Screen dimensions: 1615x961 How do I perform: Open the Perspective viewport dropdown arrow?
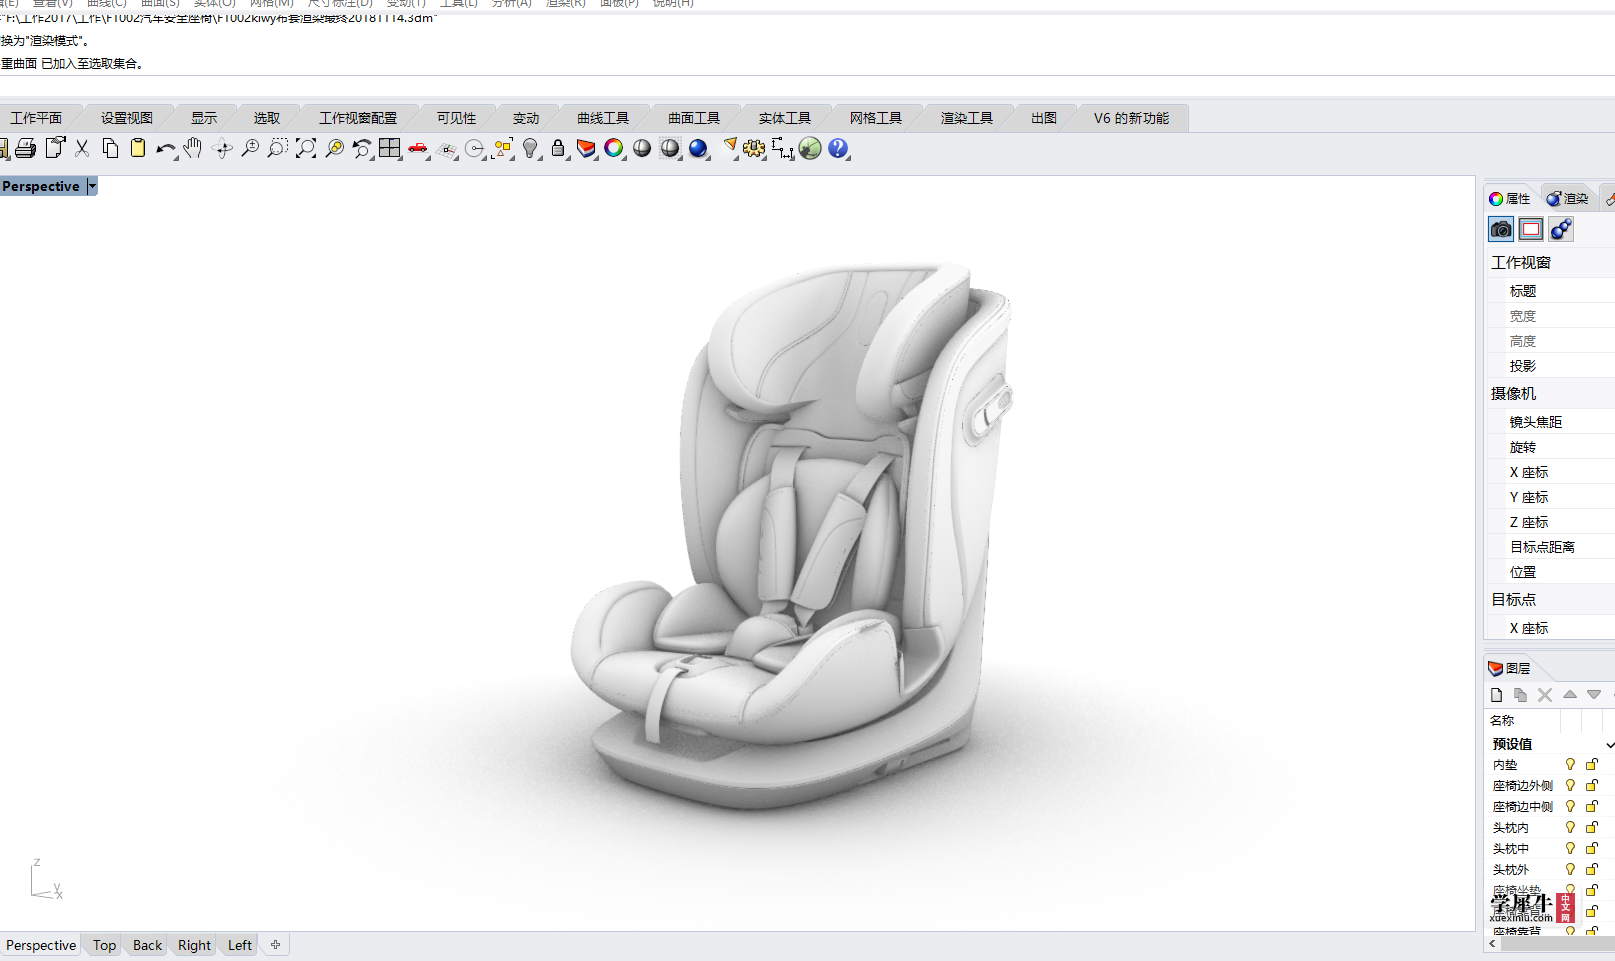tap(92, 186)
